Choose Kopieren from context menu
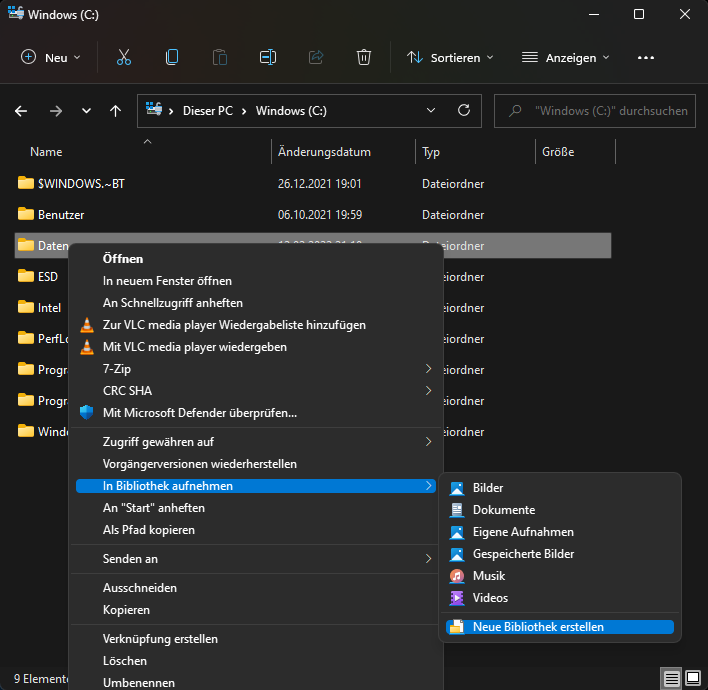This screenshot has width=708, height=690. (x=126, y=610)
